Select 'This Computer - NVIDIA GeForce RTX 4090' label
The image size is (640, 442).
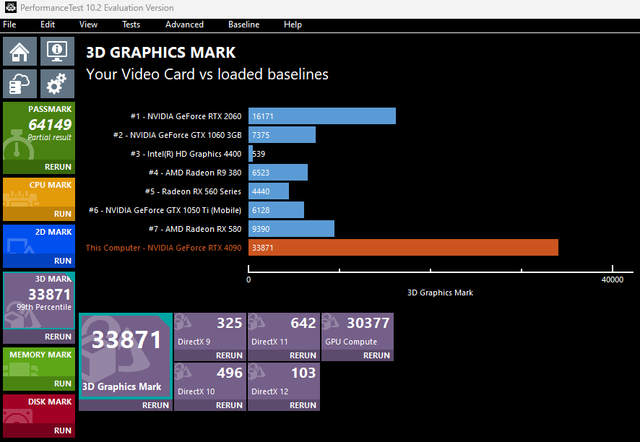click(163, 248)
